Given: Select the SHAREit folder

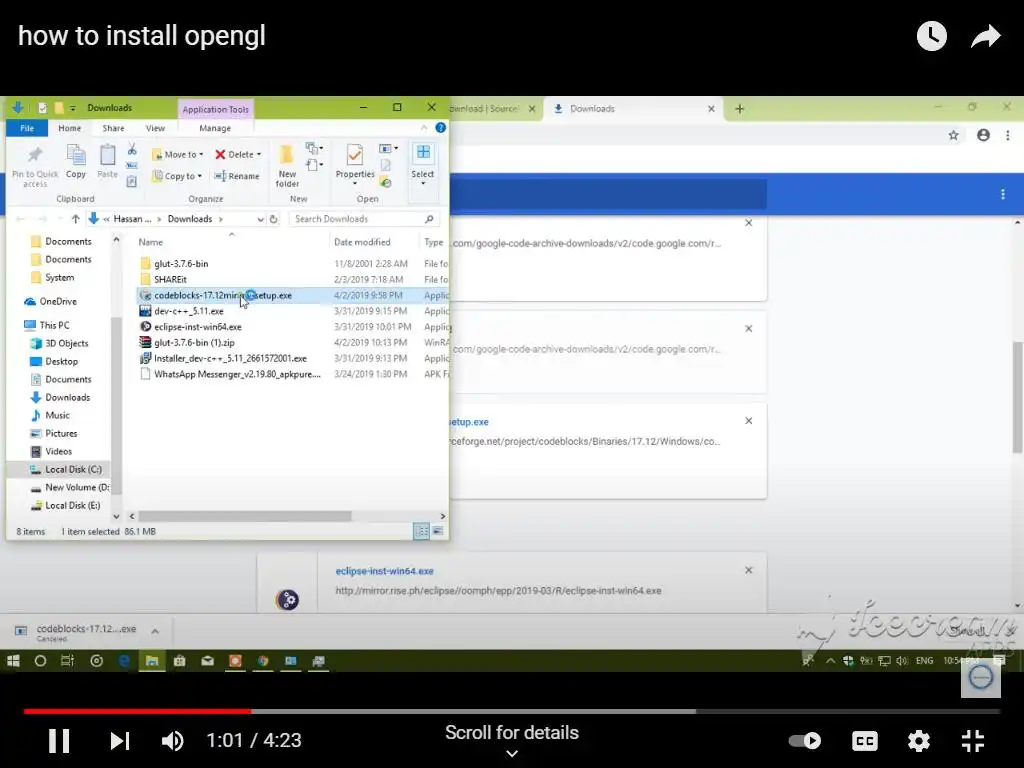Looking at the screenshot, I should [x=170, y=280].
